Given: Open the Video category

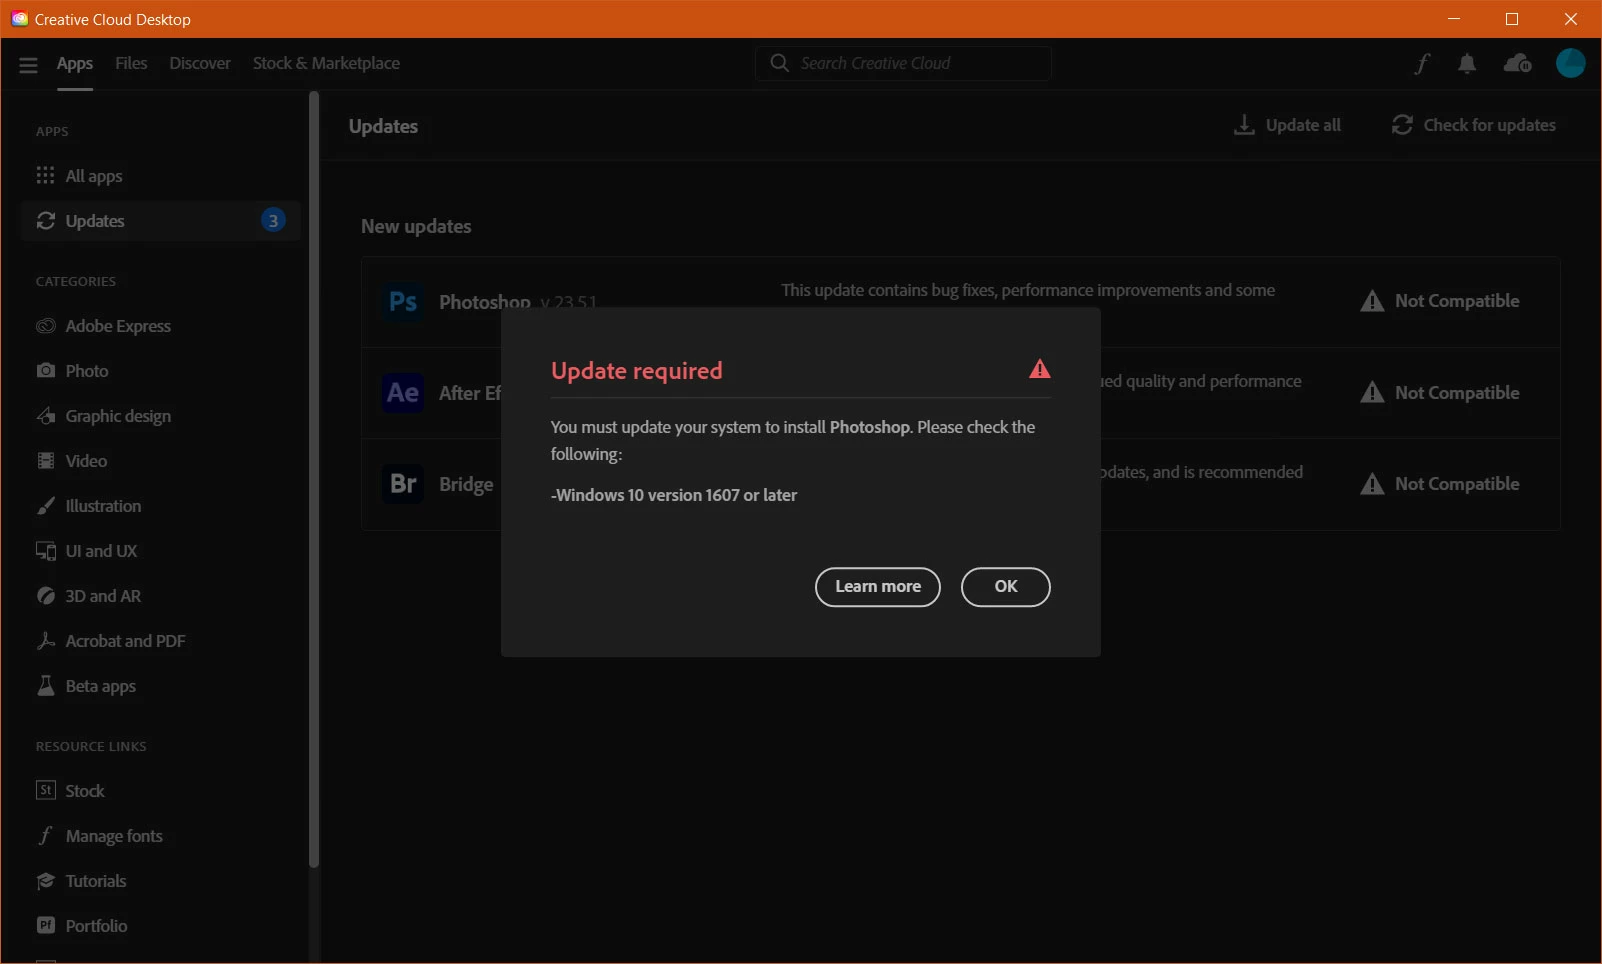Looking at the screenshot, I should (x=160, y=461).
